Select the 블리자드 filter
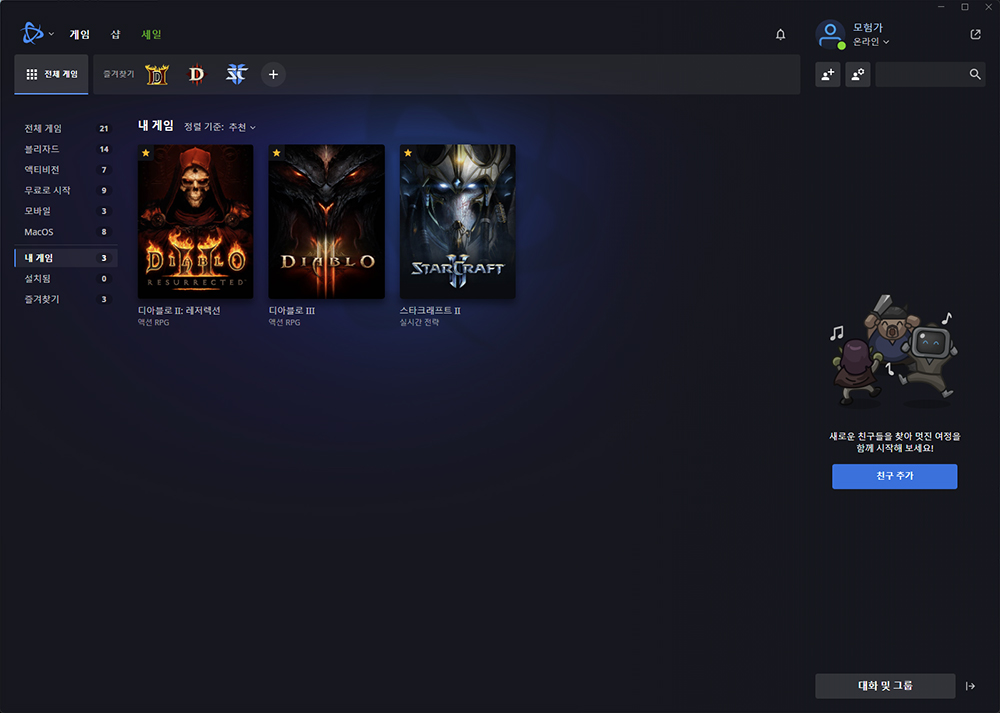 coord(66,149)
